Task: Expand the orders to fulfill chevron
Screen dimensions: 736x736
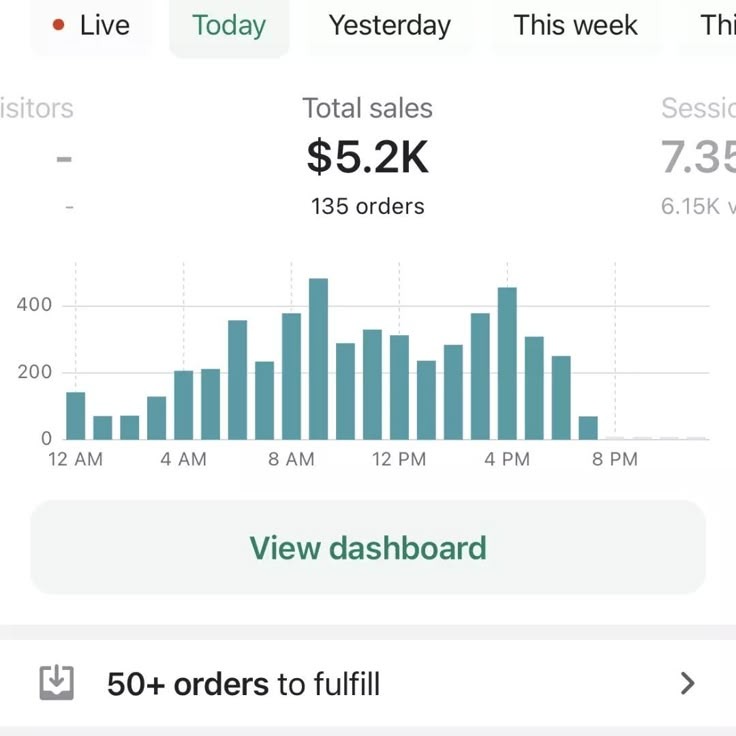Action: click(x=687, y=683)
